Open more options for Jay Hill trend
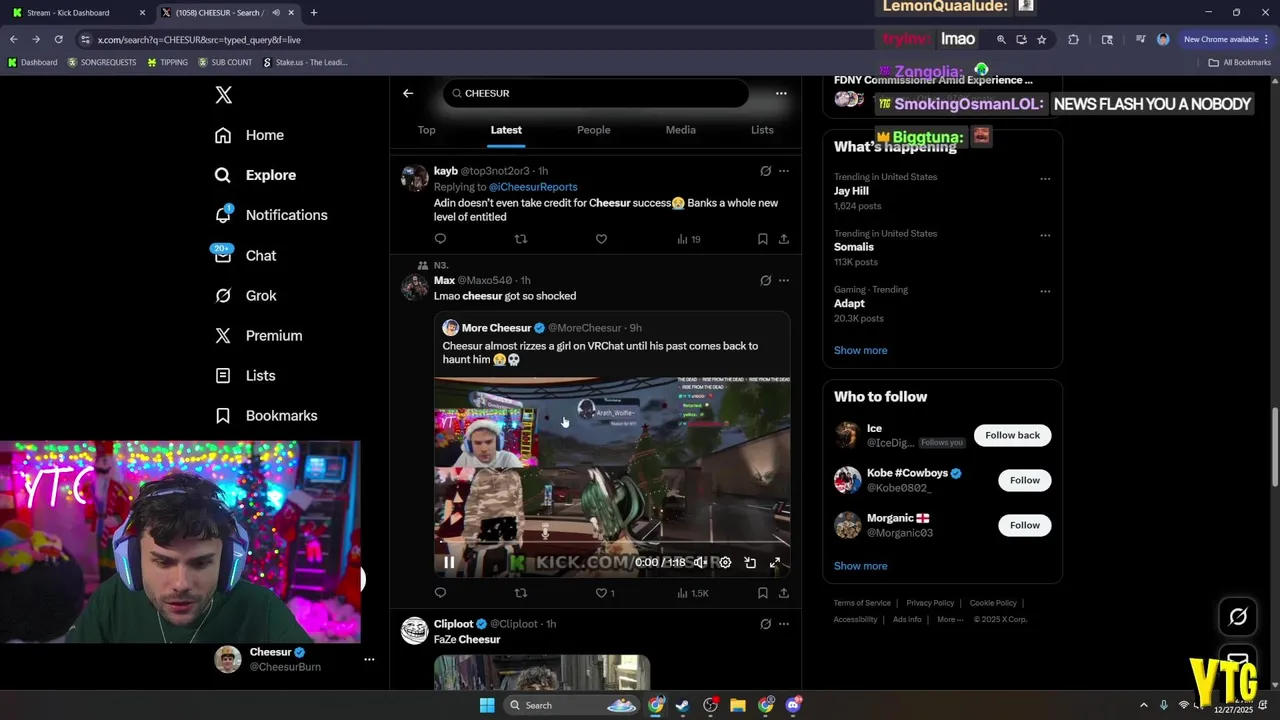Viewport: 1280px width, 720px height. click(1045, 179)
